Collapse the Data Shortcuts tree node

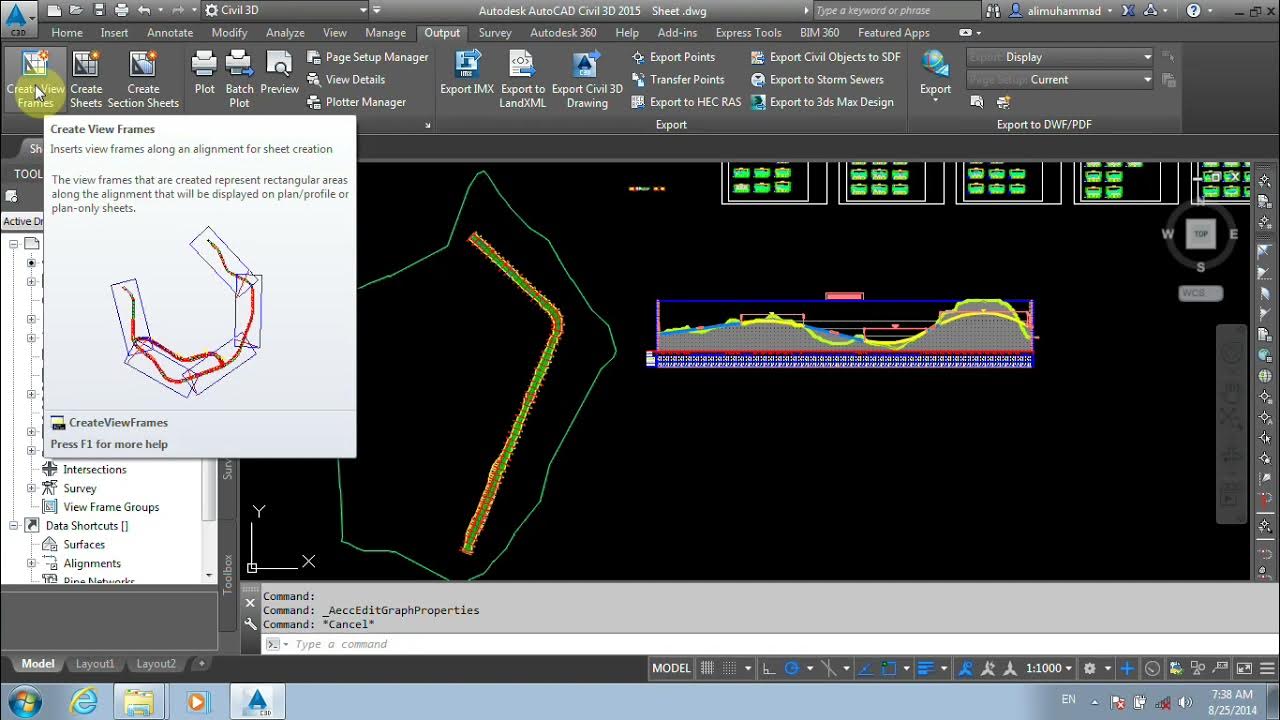click(14, 525)
